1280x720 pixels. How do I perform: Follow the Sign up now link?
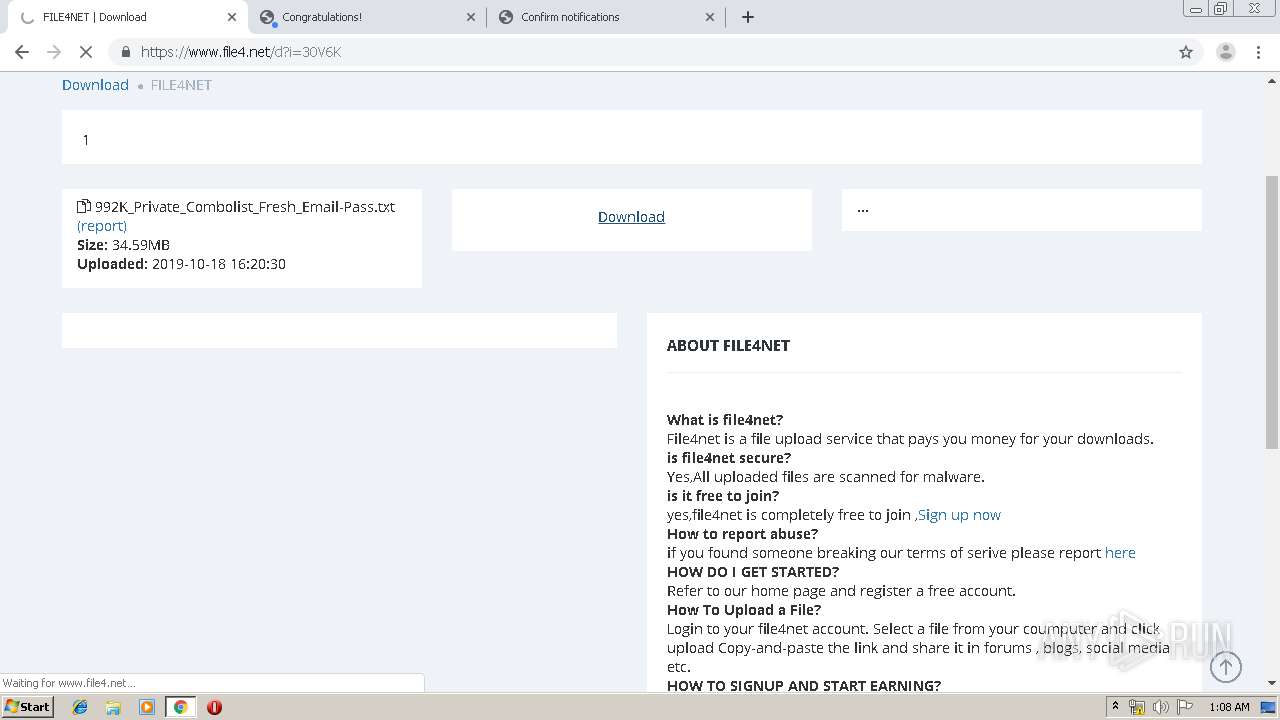pos(959,515)
